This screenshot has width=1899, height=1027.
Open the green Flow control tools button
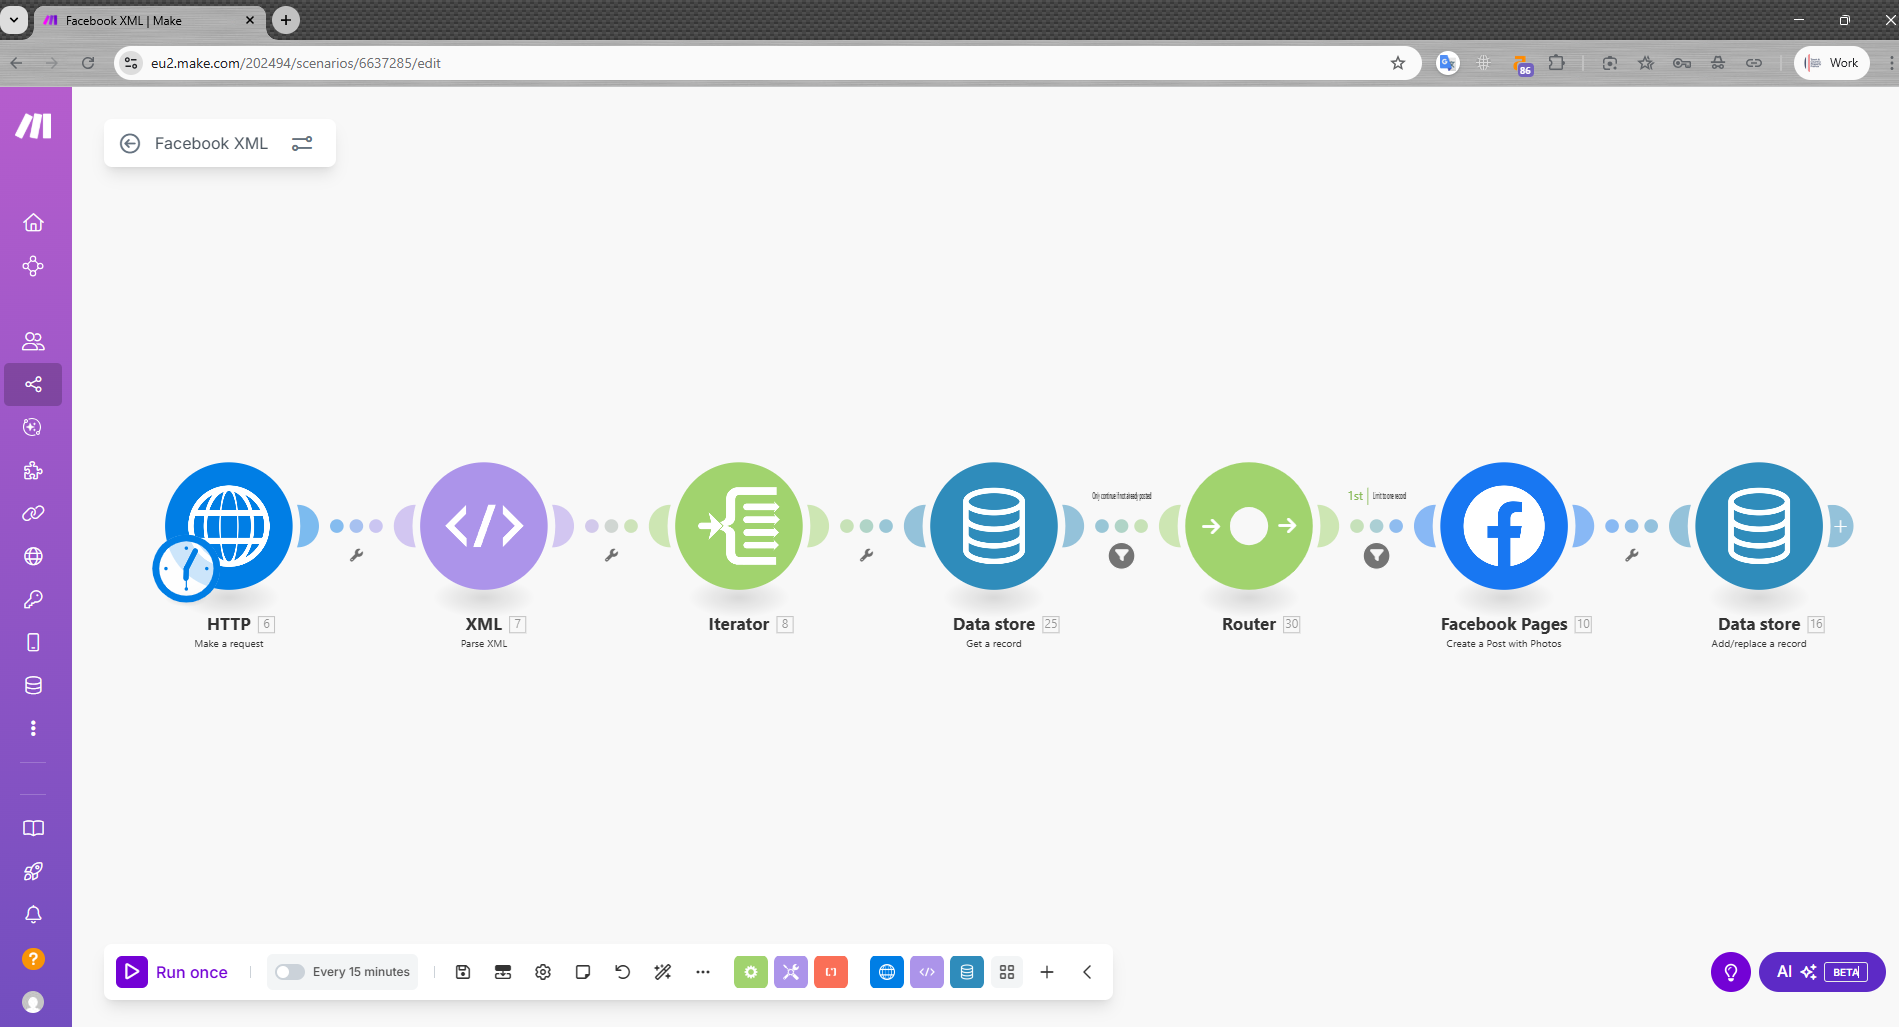click(x=751, y=972)
